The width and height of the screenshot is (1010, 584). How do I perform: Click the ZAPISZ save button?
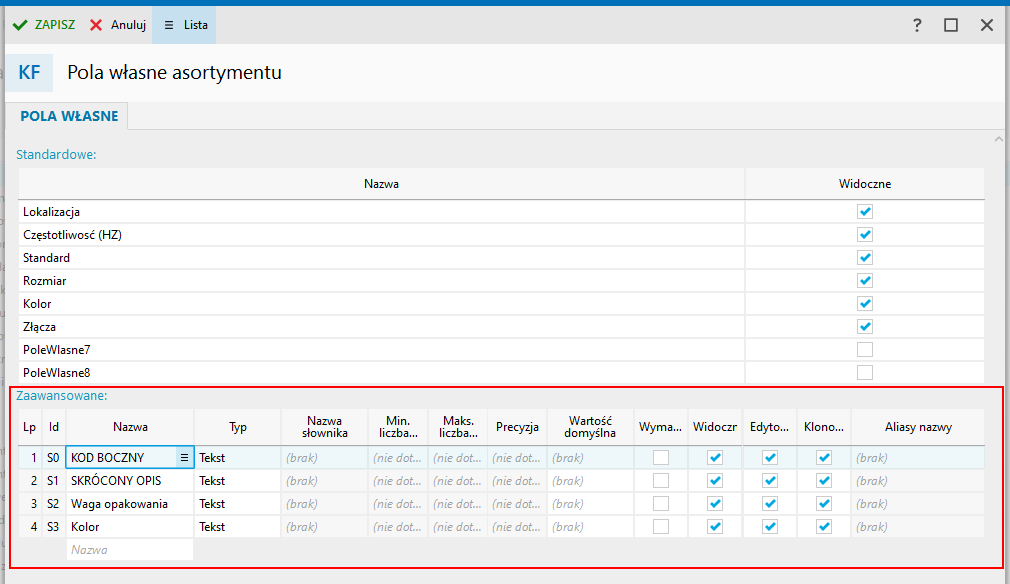coord(44,25)
